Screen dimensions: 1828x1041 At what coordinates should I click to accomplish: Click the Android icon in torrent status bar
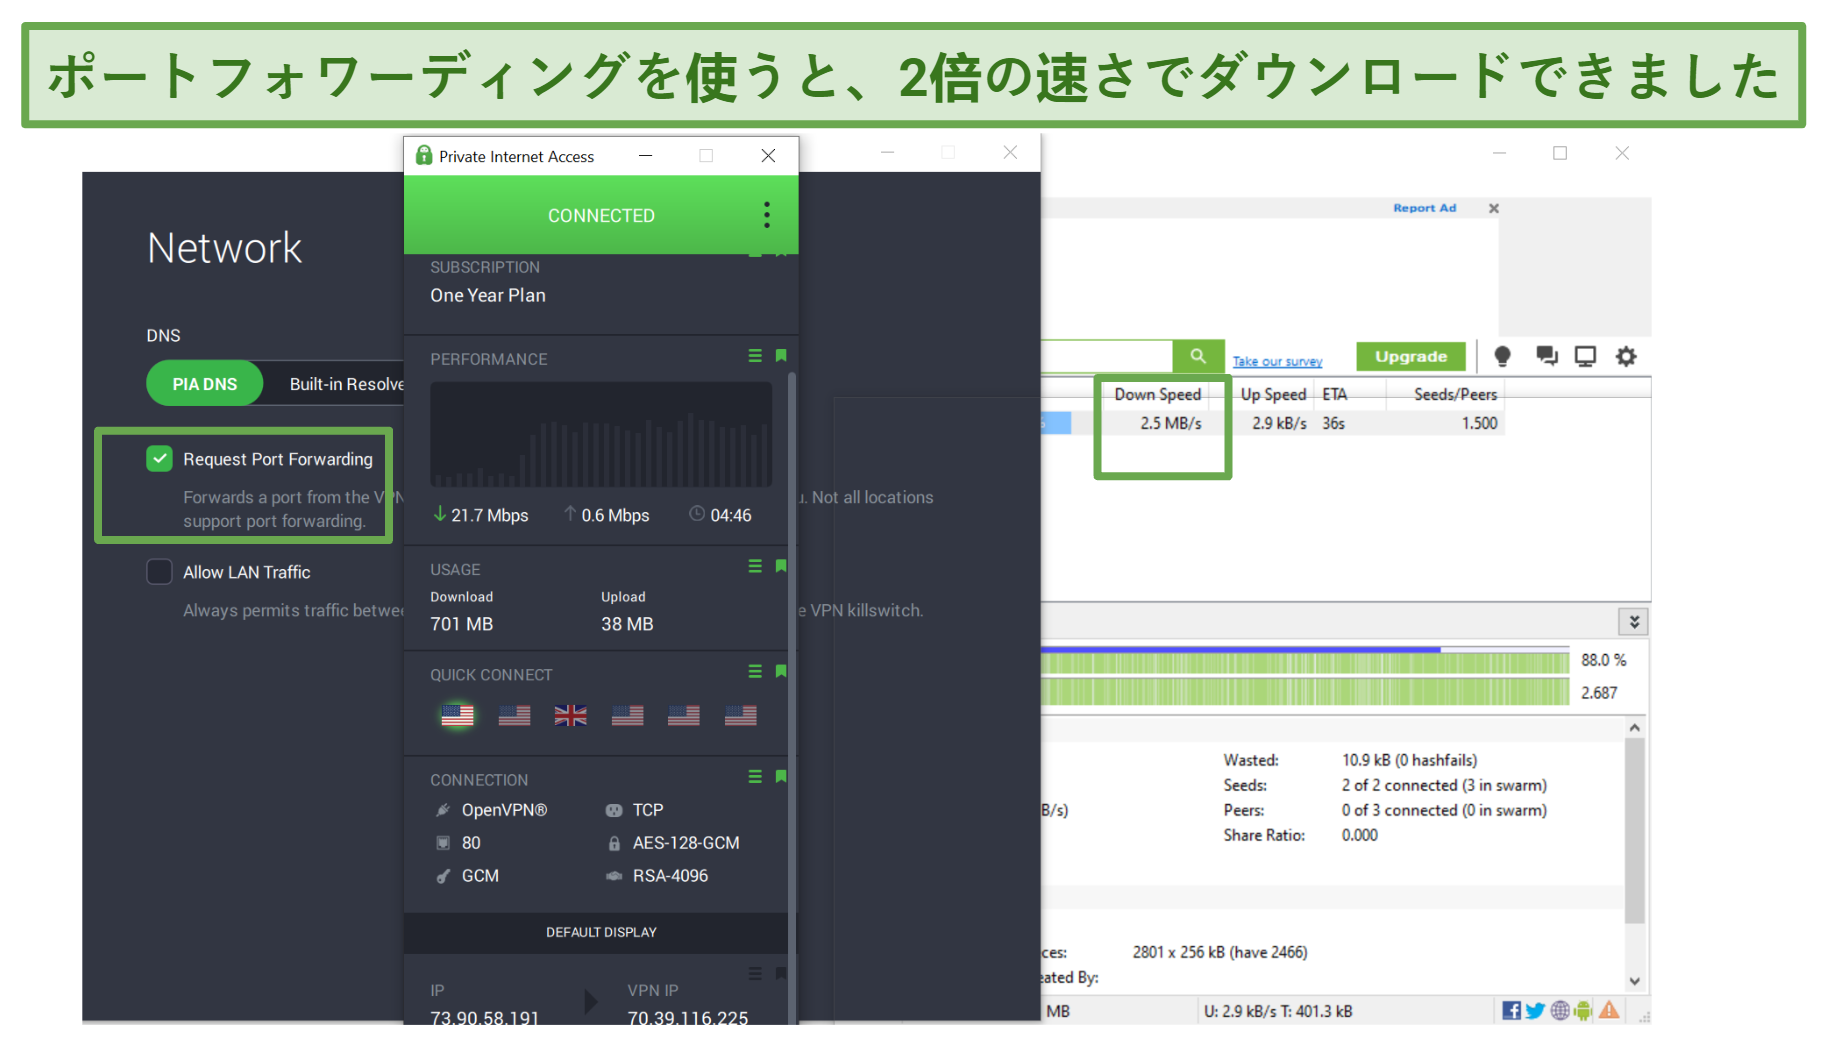(x=1583, y=1011)
